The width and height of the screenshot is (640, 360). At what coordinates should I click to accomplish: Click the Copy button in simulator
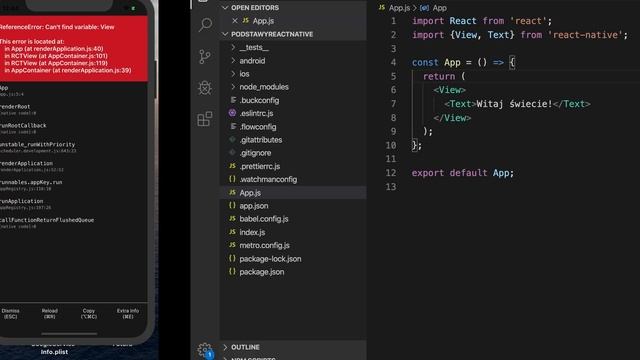pyautogui.click(x=89, y=313)
